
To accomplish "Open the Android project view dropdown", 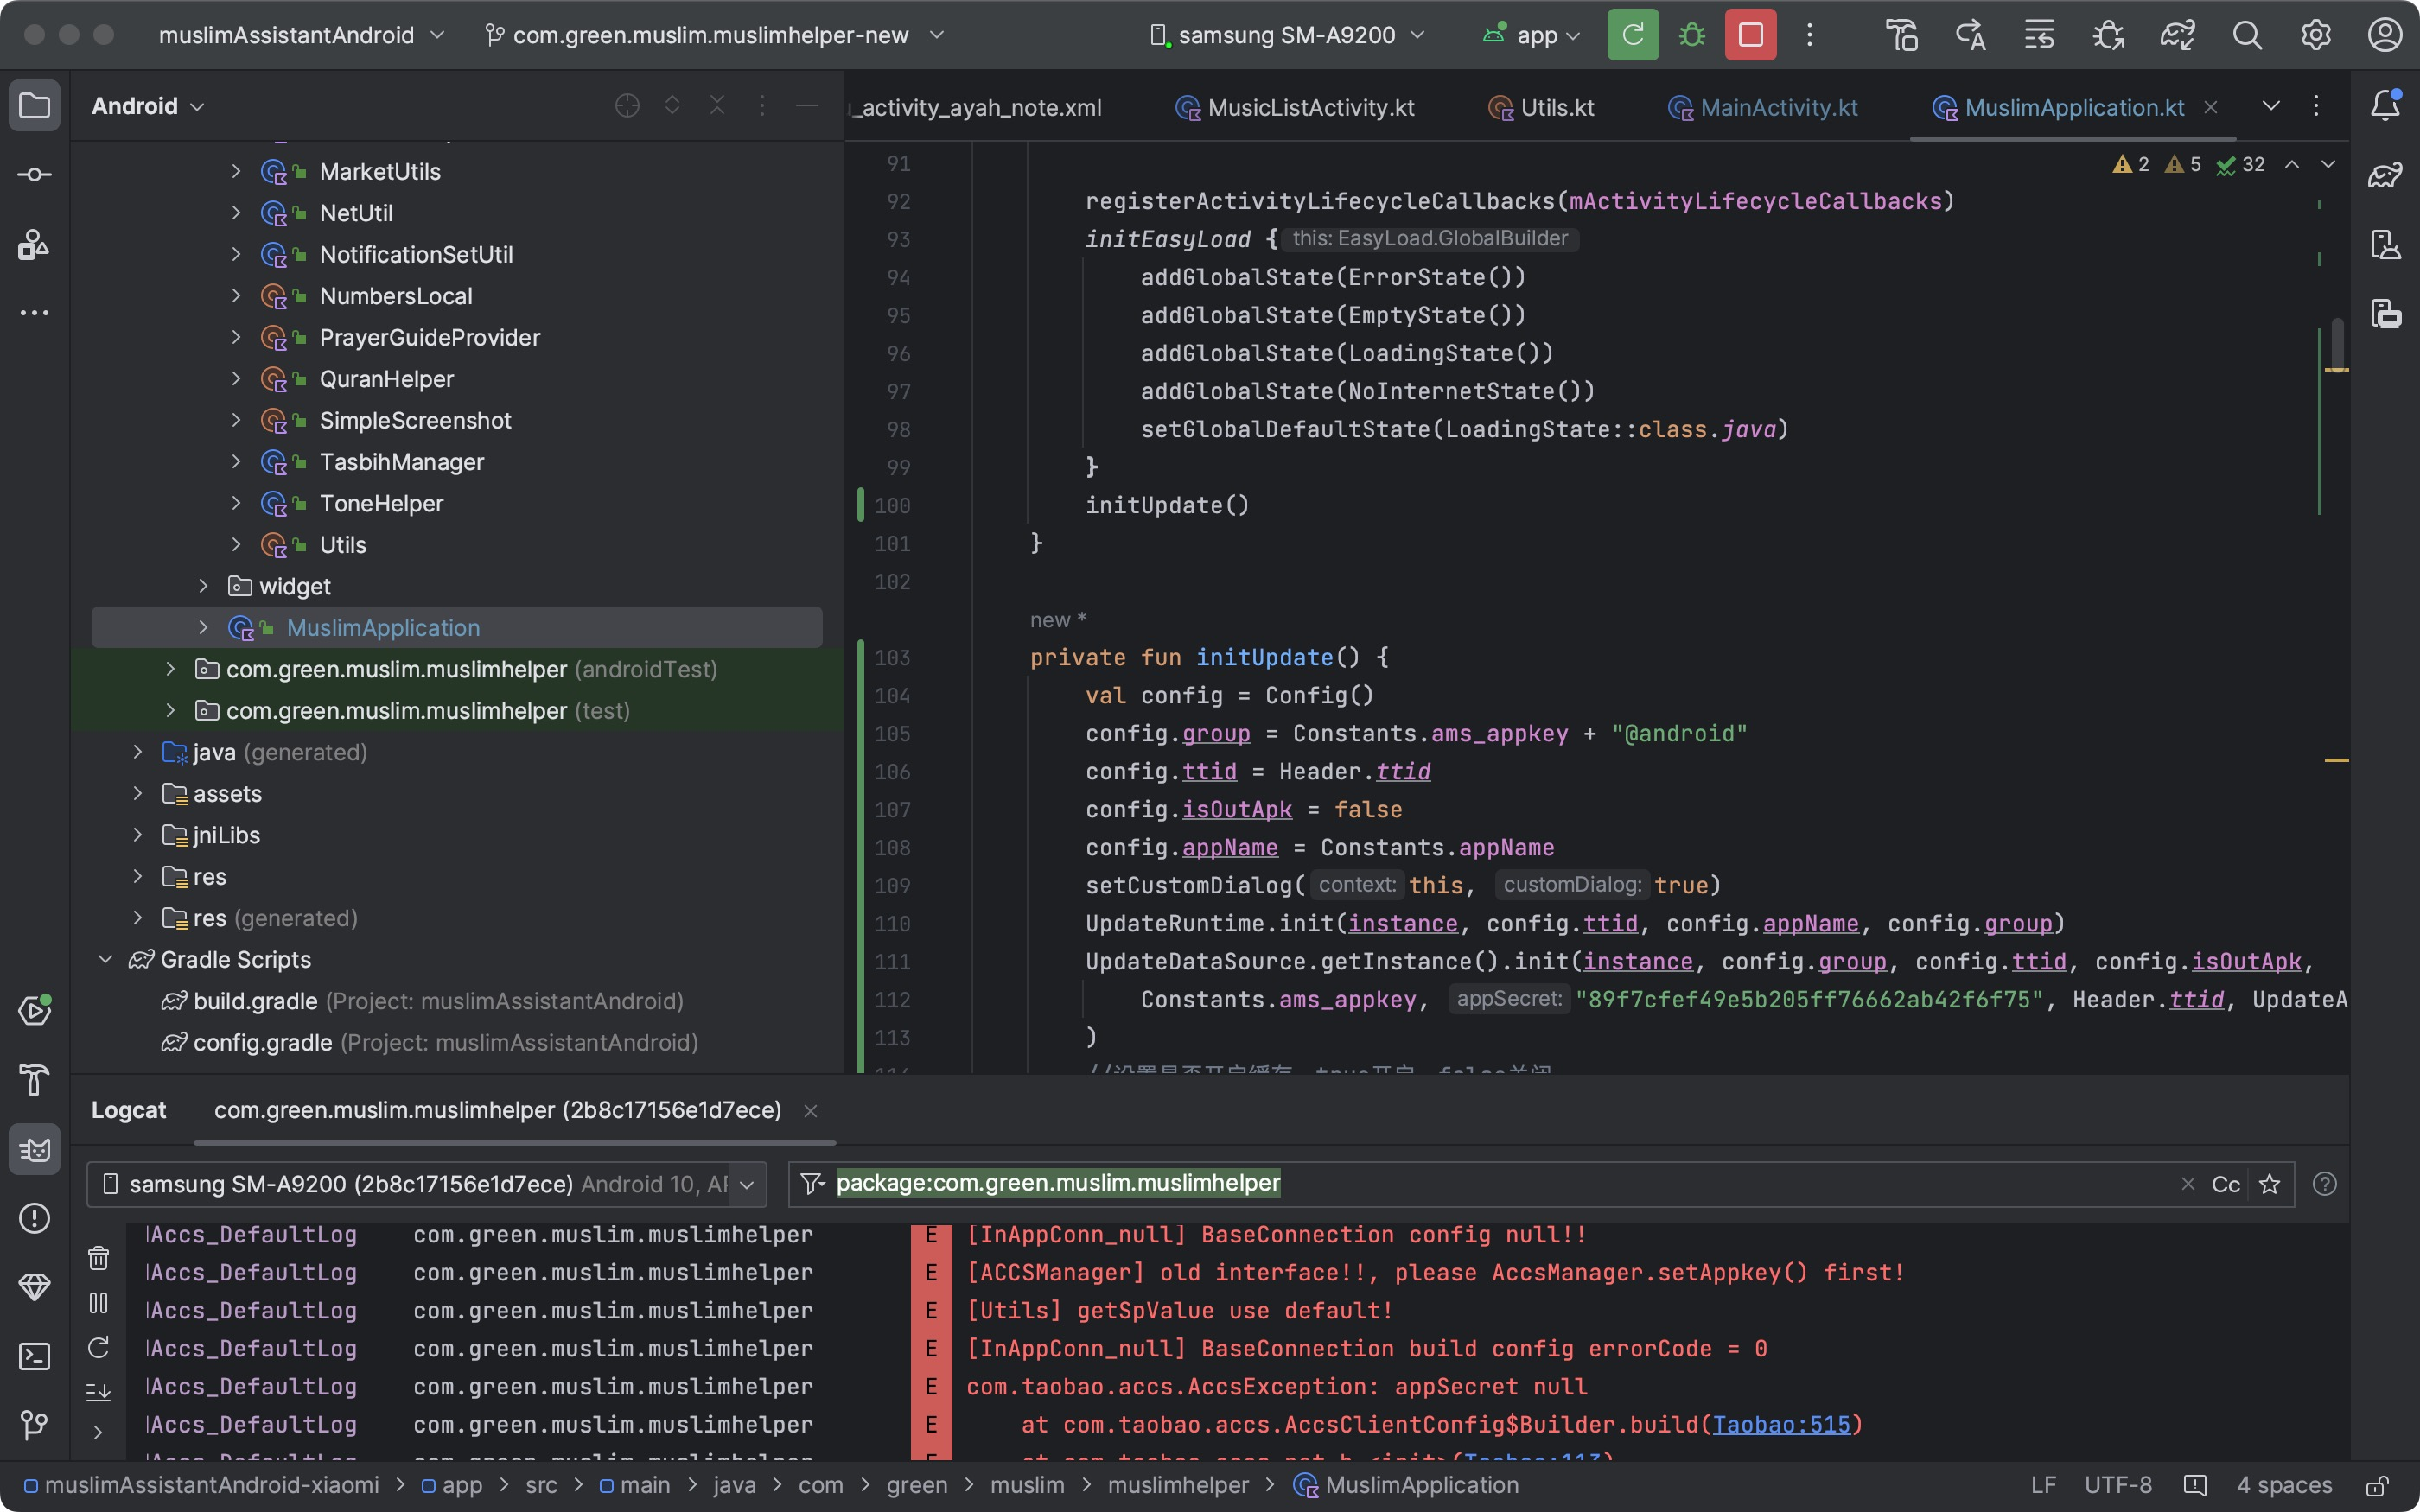I will pos(148,106).
